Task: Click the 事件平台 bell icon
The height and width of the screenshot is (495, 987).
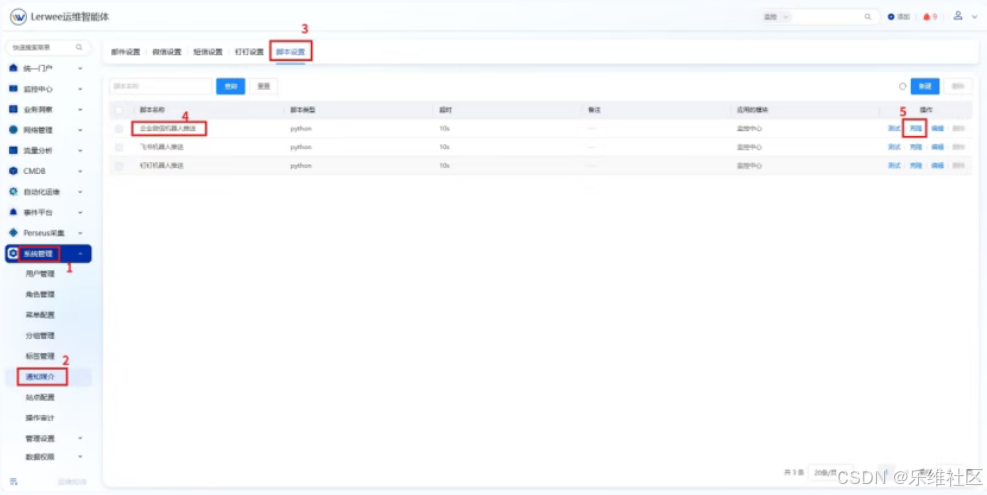Action: pos(13,212)
